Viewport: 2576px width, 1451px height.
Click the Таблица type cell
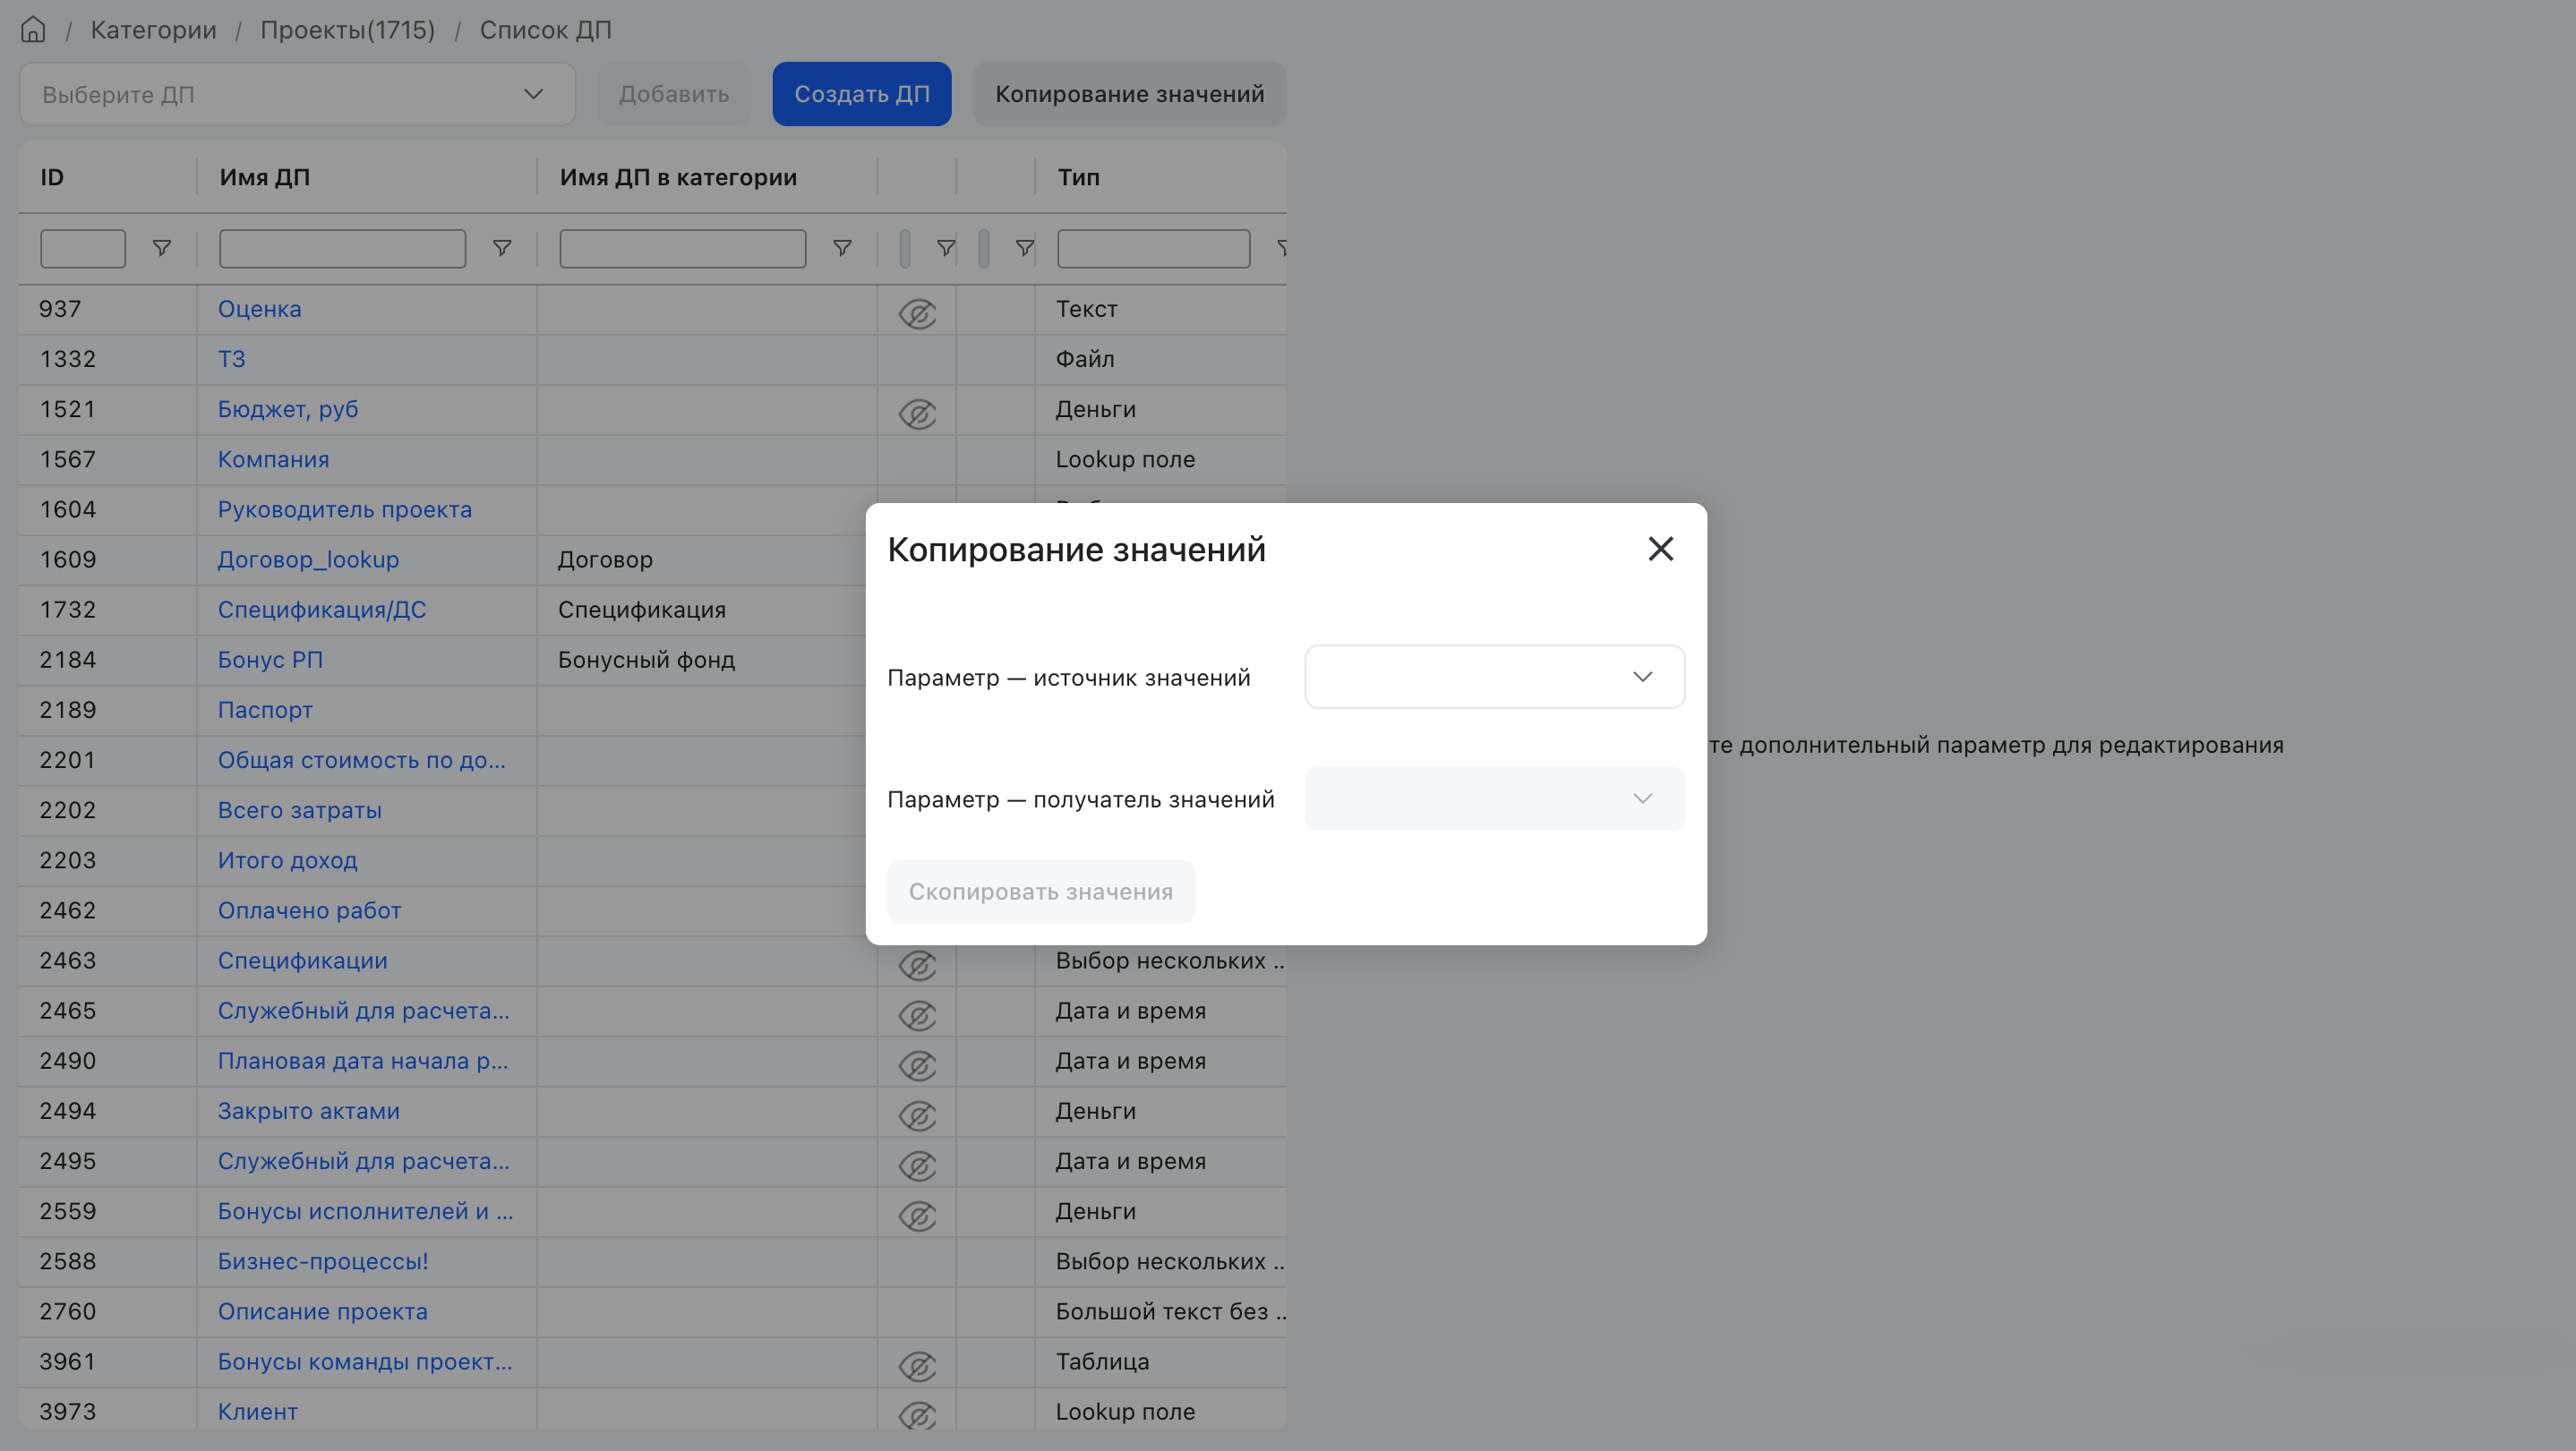pos(1102,1361)
